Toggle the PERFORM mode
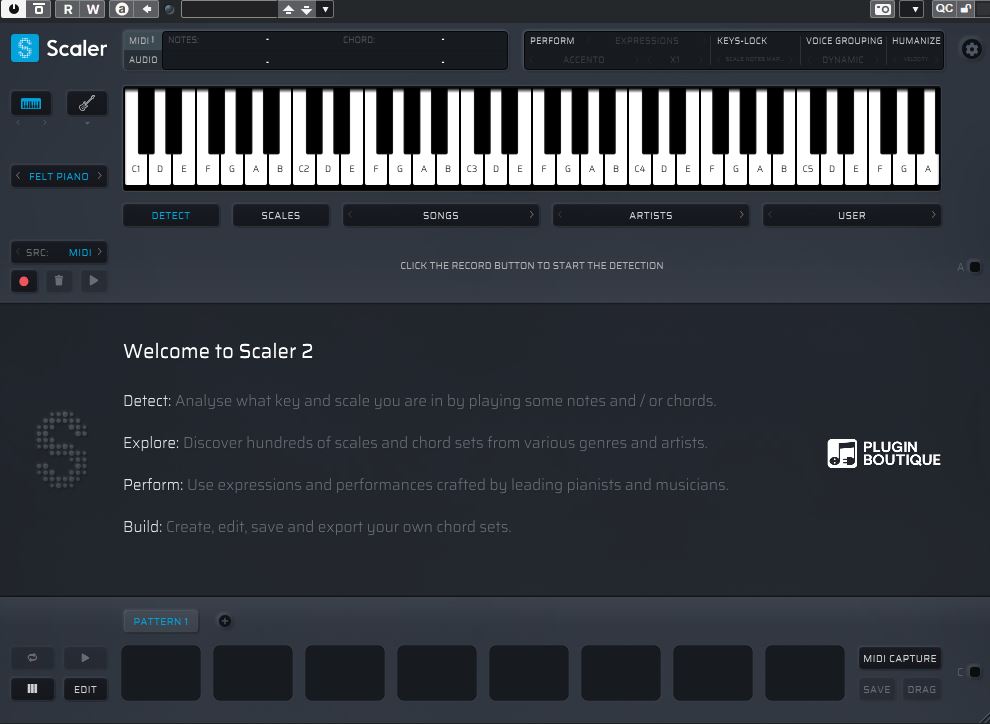This screenshot has height=724, width=990. pos(552,40)
